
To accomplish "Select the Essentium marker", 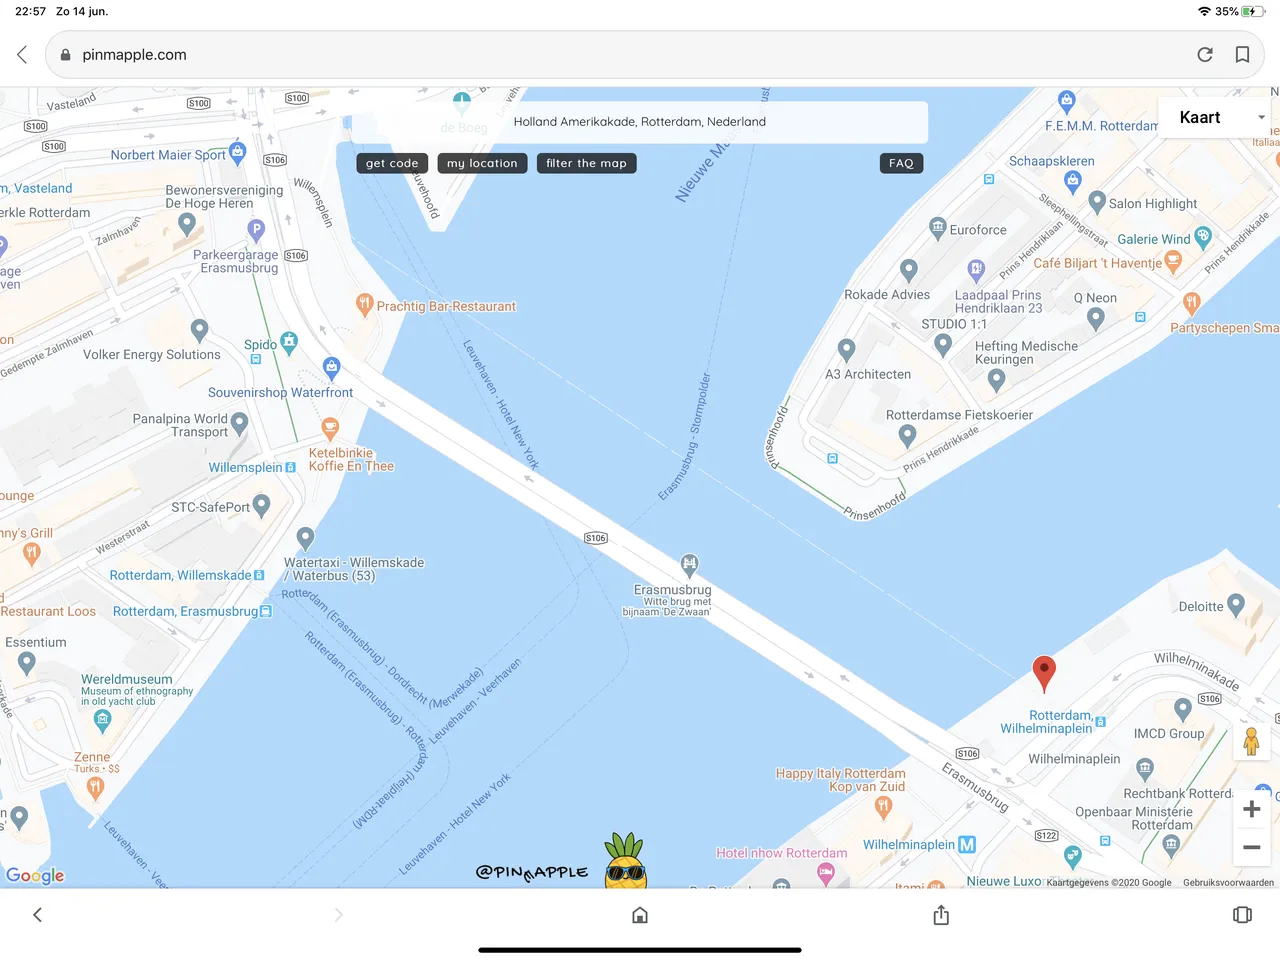I will 27,663.
